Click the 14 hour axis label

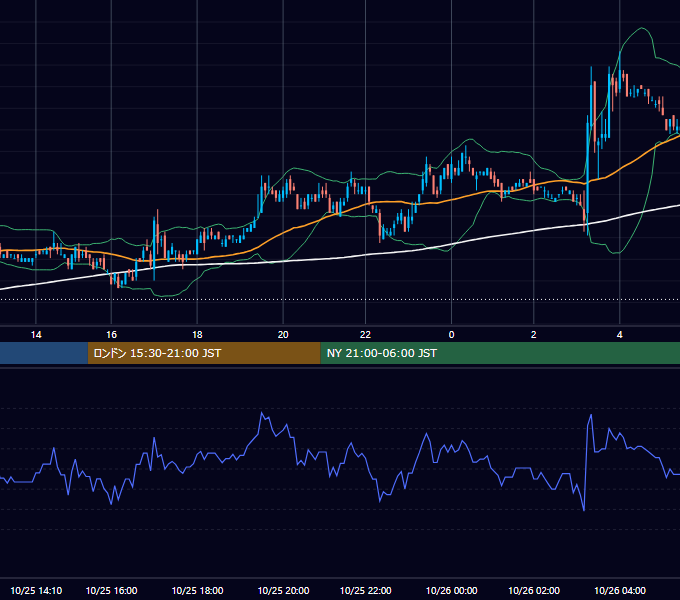[36, 335]
